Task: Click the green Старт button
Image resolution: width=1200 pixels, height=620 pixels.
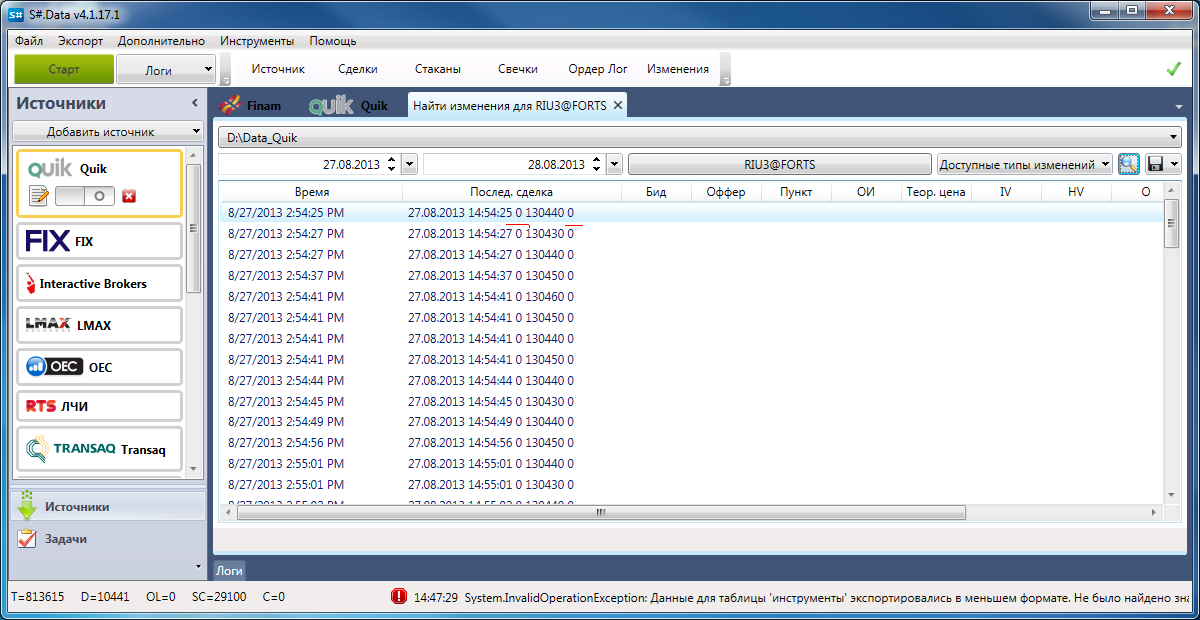Action: (x=64, y=70)
